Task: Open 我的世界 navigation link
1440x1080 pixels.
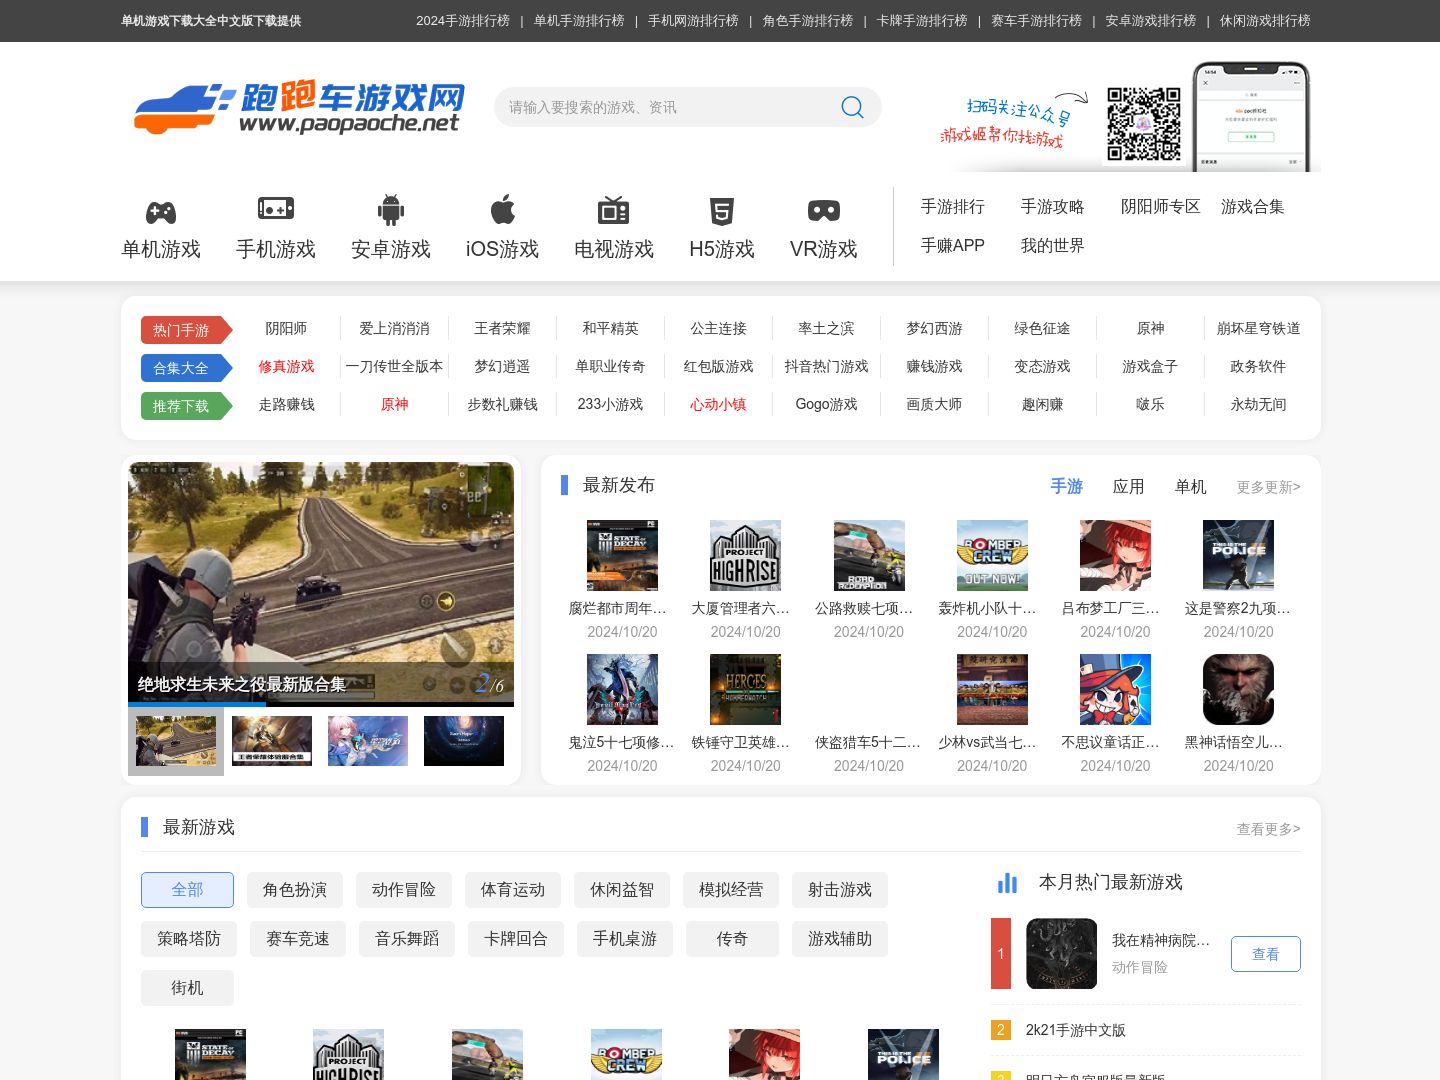Action: (x=1053, y=246)
